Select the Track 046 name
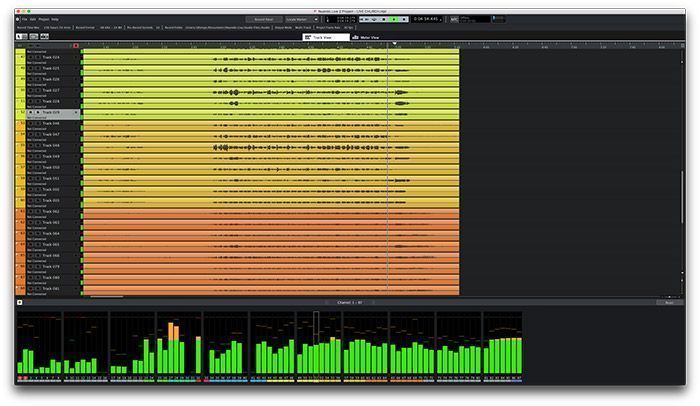The width and height of the screenshot is (700, 406). (x=51, y=123)
